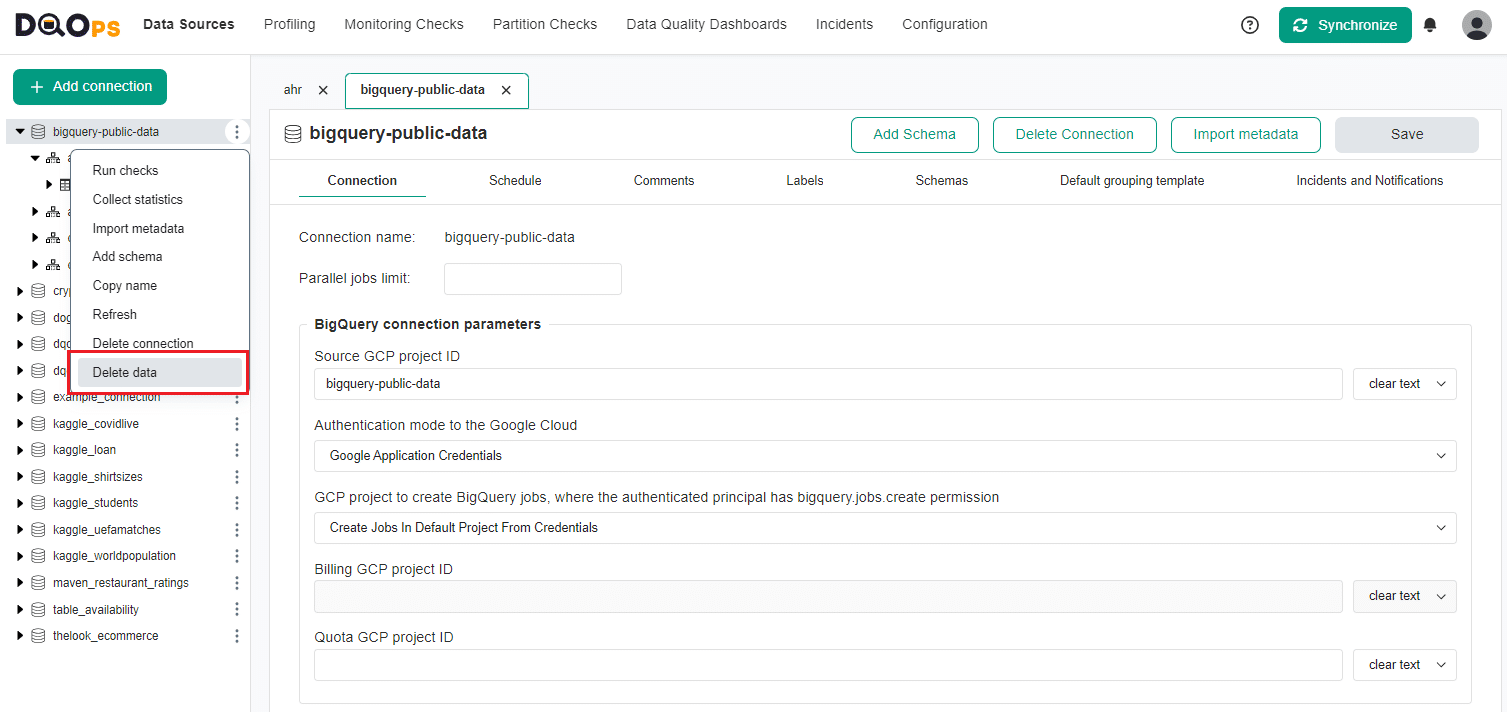Expand the kaggle_uefamatches connection

[x=20, y=530]
